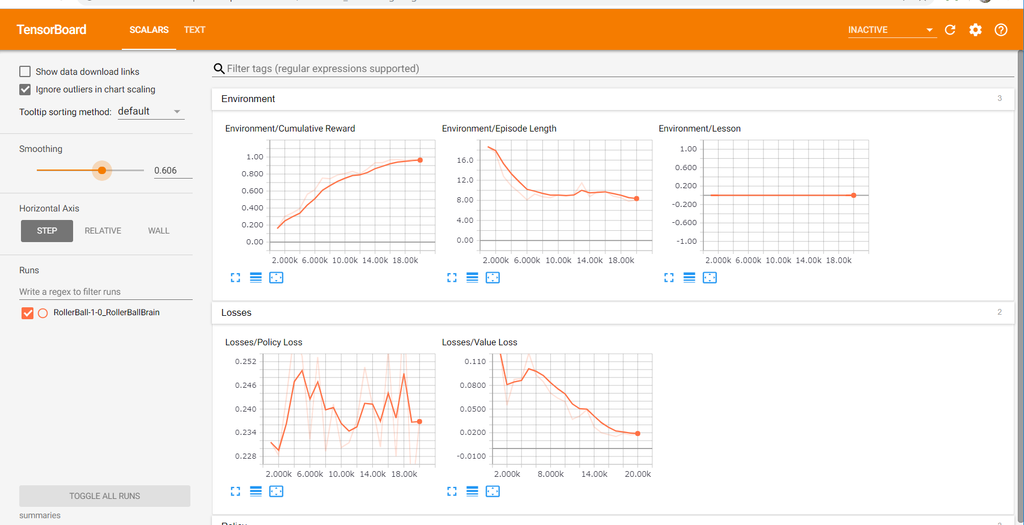Image resolution: width=1024 pixels, height=525 pixels.
Task: Reload TensorBoard data with refresh icon
Action: pyautogui.click(x=950, y=30)
